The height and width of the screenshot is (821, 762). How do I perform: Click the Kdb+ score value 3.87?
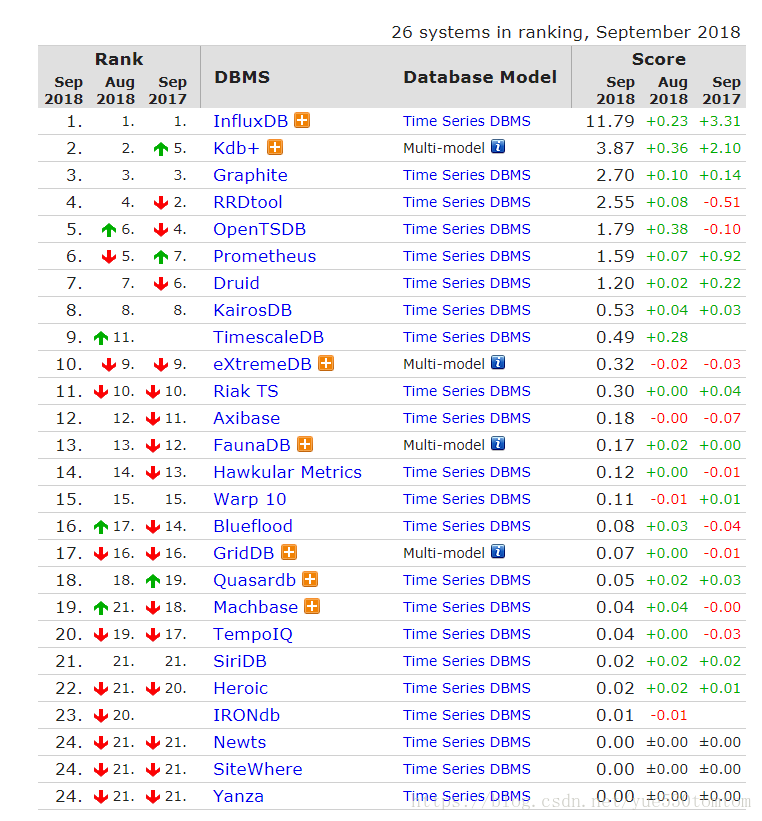[x=615, y=148]
